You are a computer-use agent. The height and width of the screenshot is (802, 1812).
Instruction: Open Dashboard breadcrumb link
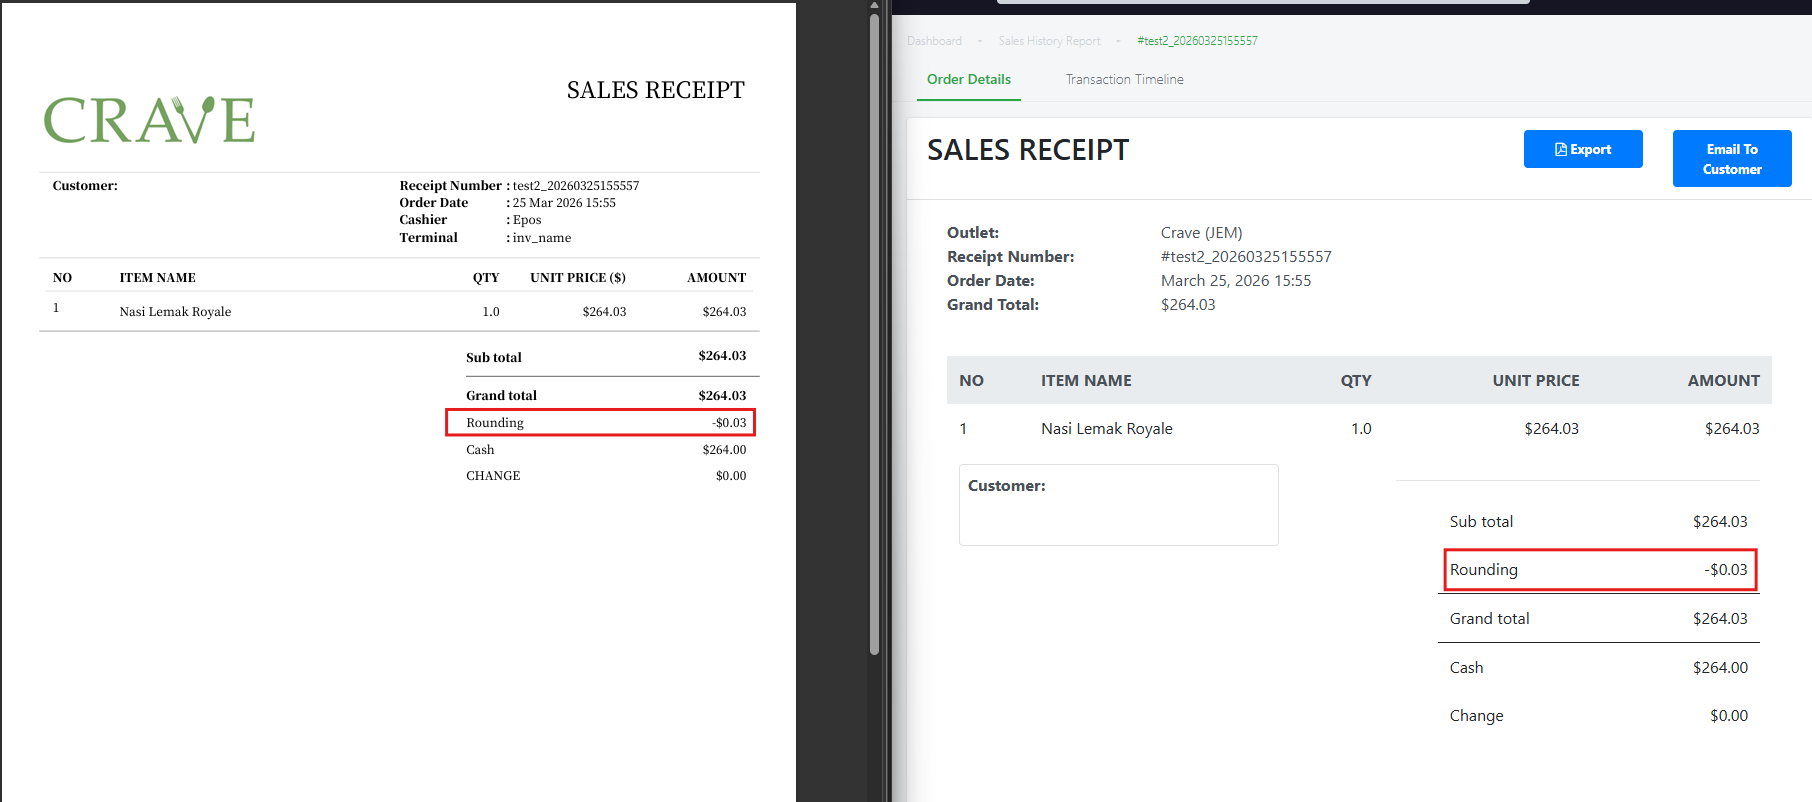pyautogui.click(x=934, y=41)
